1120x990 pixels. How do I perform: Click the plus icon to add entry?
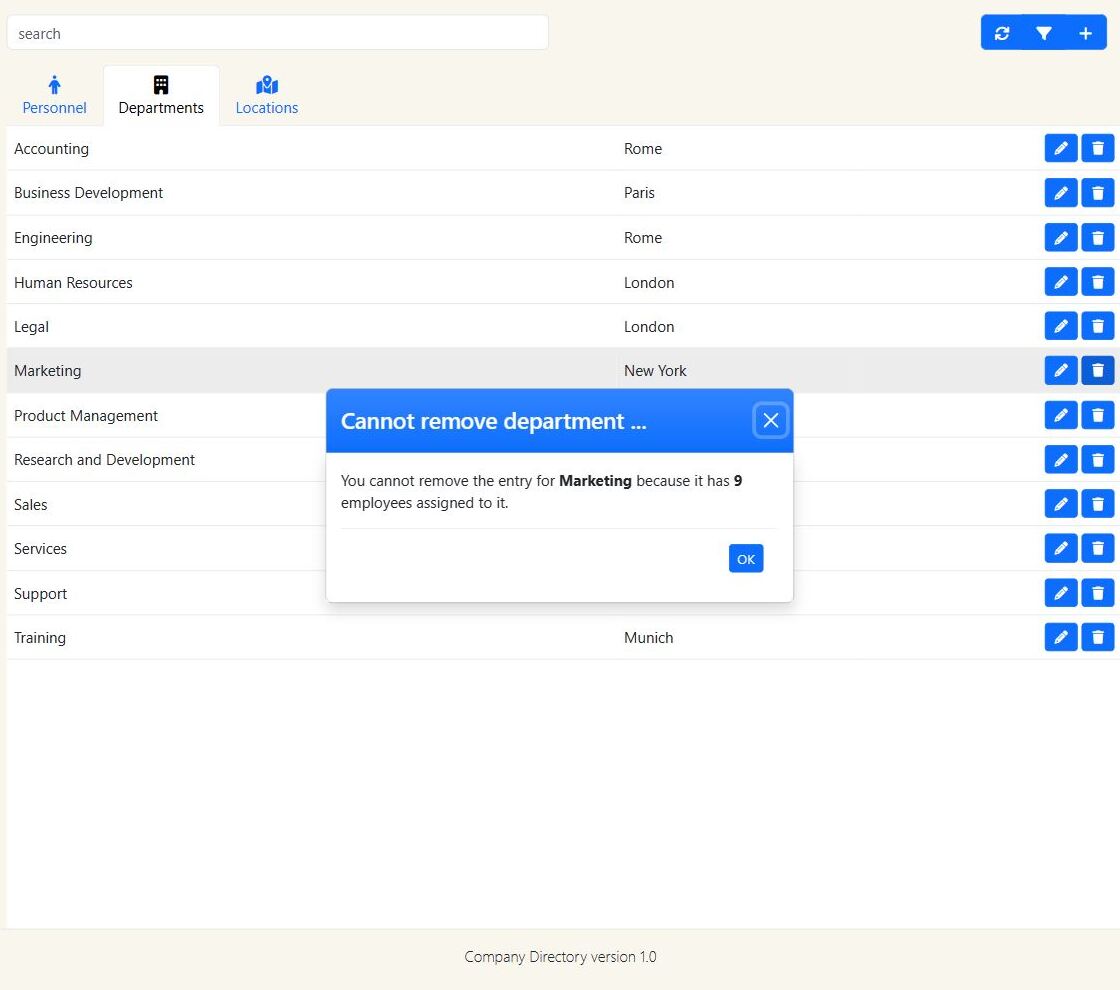coord(1086,33)
